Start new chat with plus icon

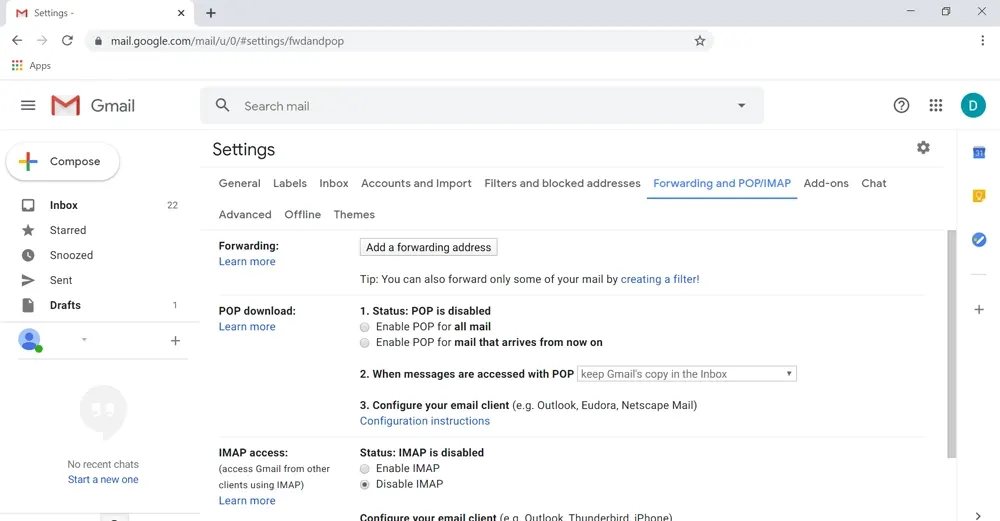(x=175, y=341)
